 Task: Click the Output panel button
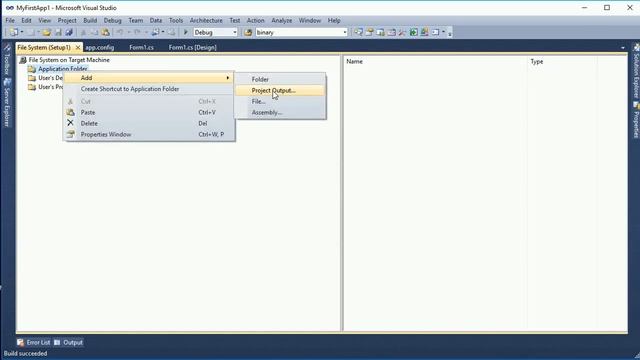tap(68, 342)
